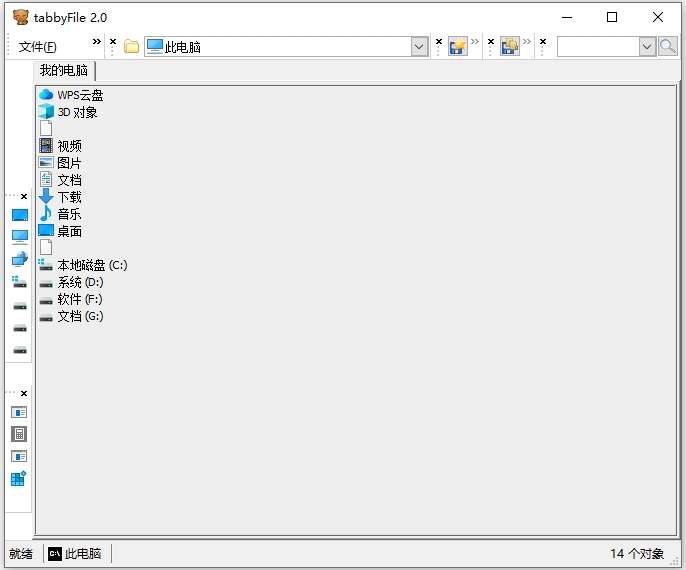
Task: Expand the menu bar overflow chevron beside 文件(F)
Action: pos(97,42)
